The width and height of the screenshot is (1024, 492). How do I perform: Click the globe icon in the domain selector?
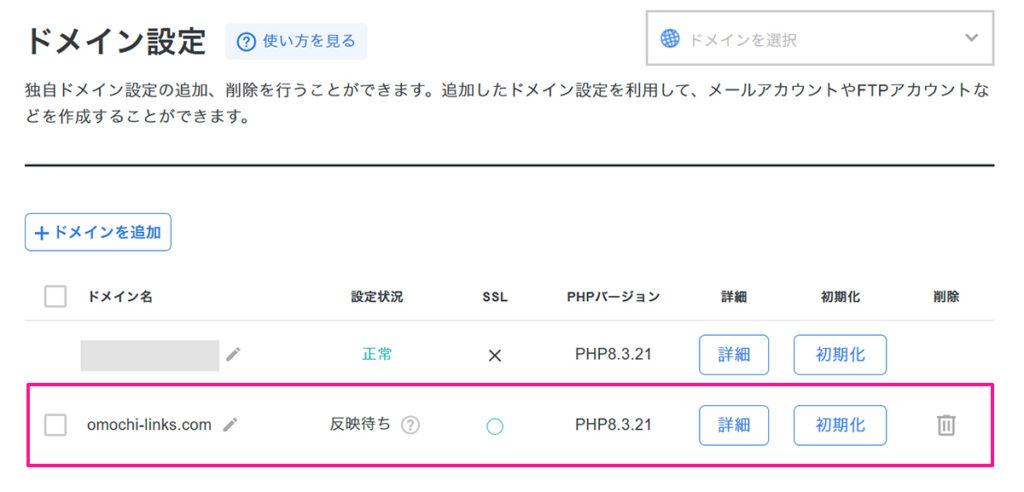[670, 39]
